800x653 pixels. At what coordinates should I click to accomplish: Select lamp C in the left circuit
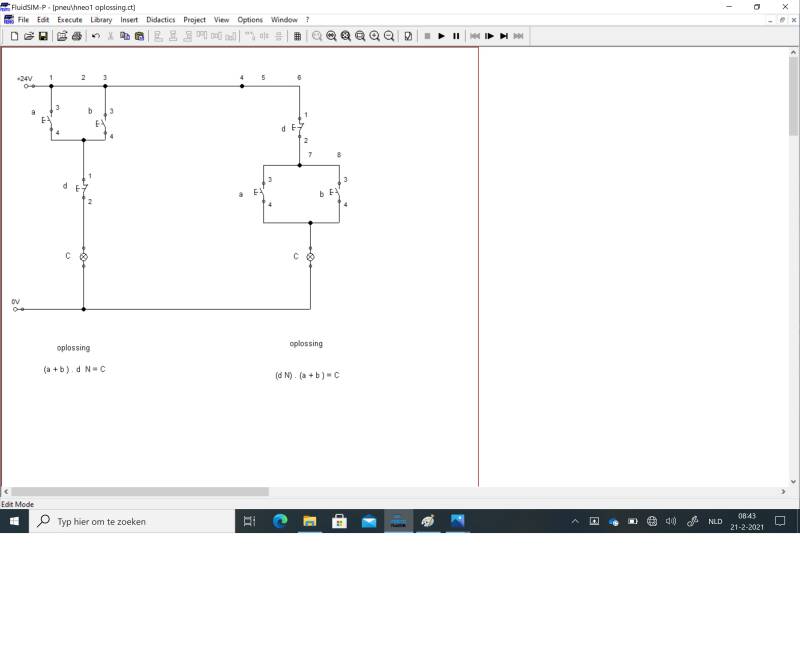pos(83,257)
